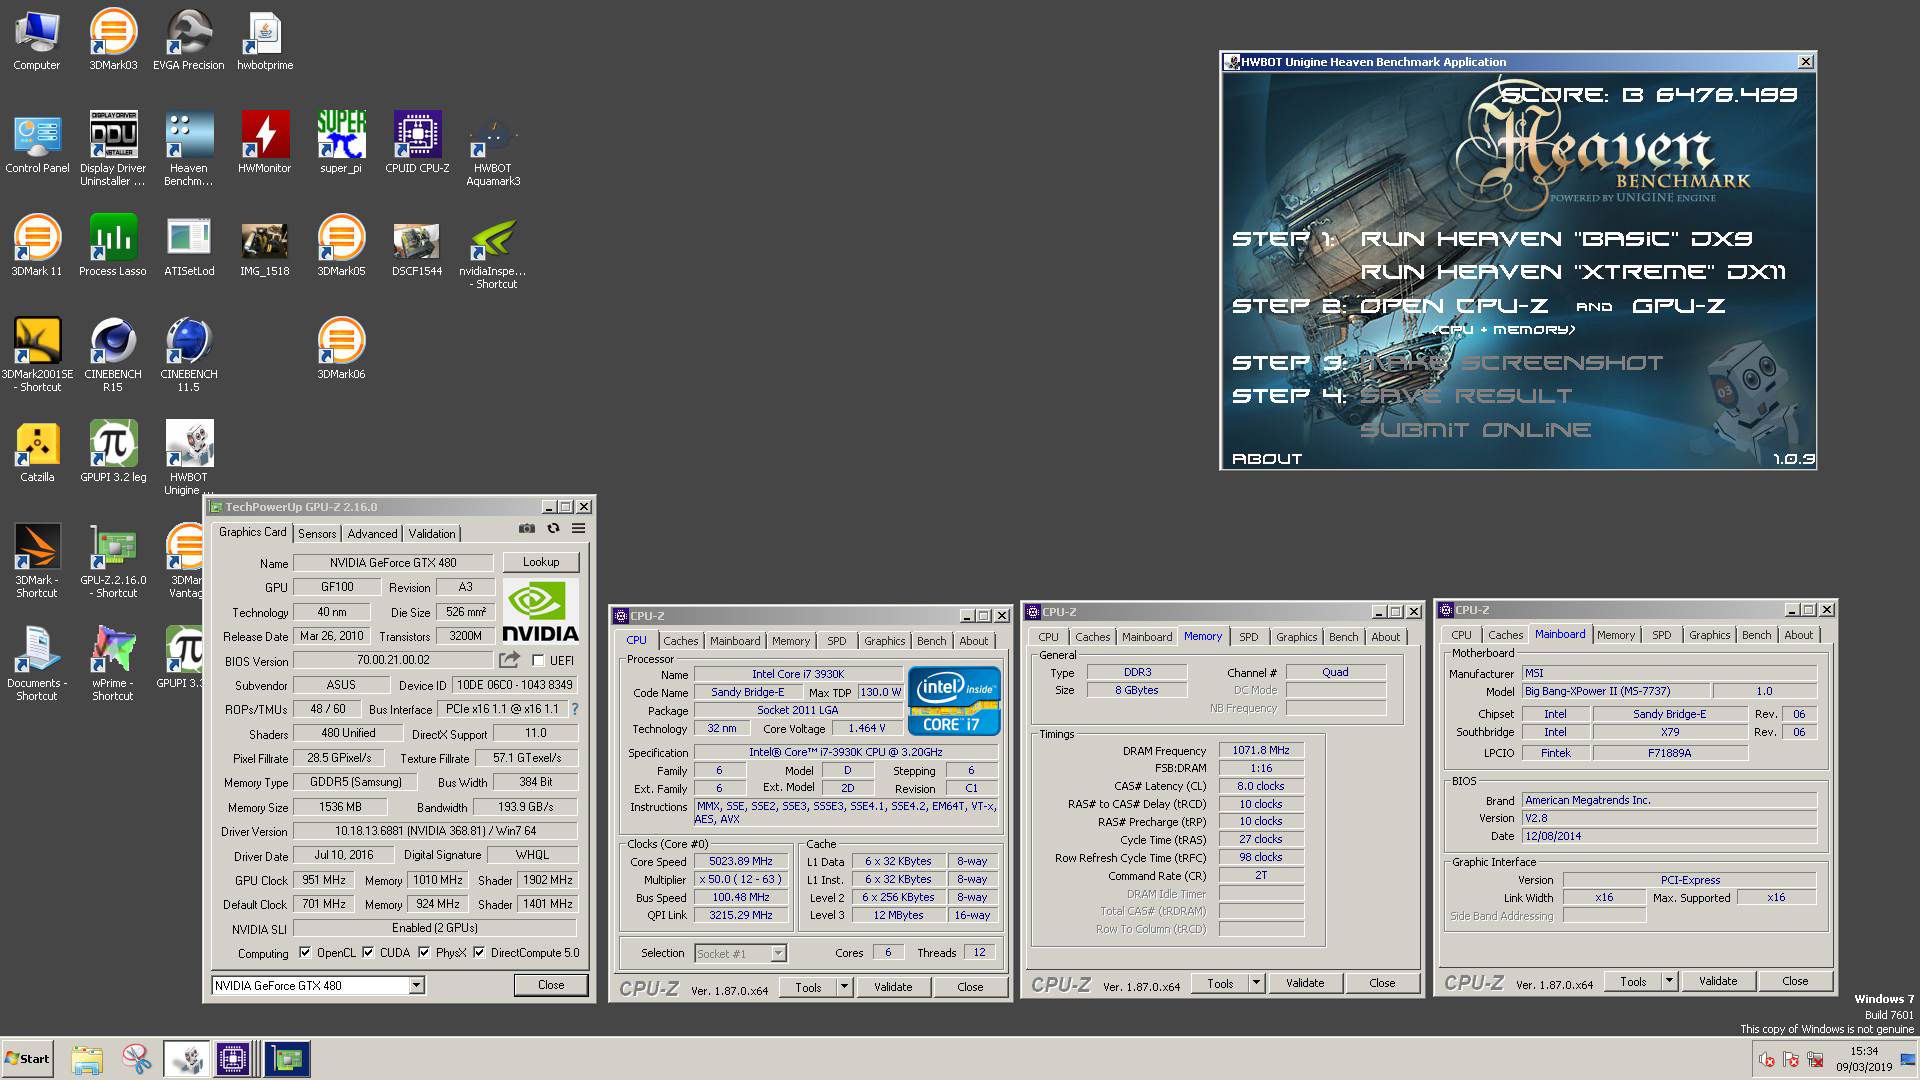Launch CINEBENCH R15 desktop icon
This screenshot has height=1080, width=1920.
tap(113, 355)
